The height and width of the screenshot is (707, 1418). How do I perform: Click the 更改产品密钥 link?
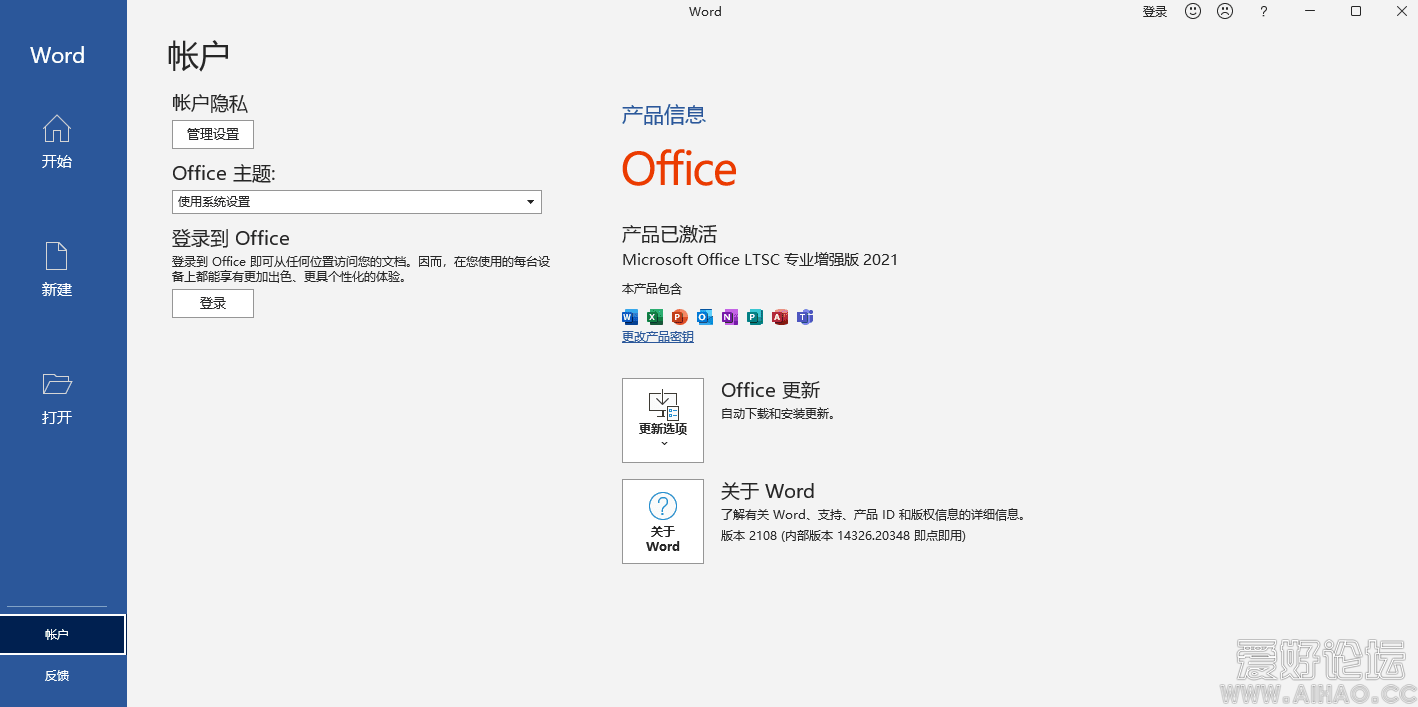click(x=658, y=337)
